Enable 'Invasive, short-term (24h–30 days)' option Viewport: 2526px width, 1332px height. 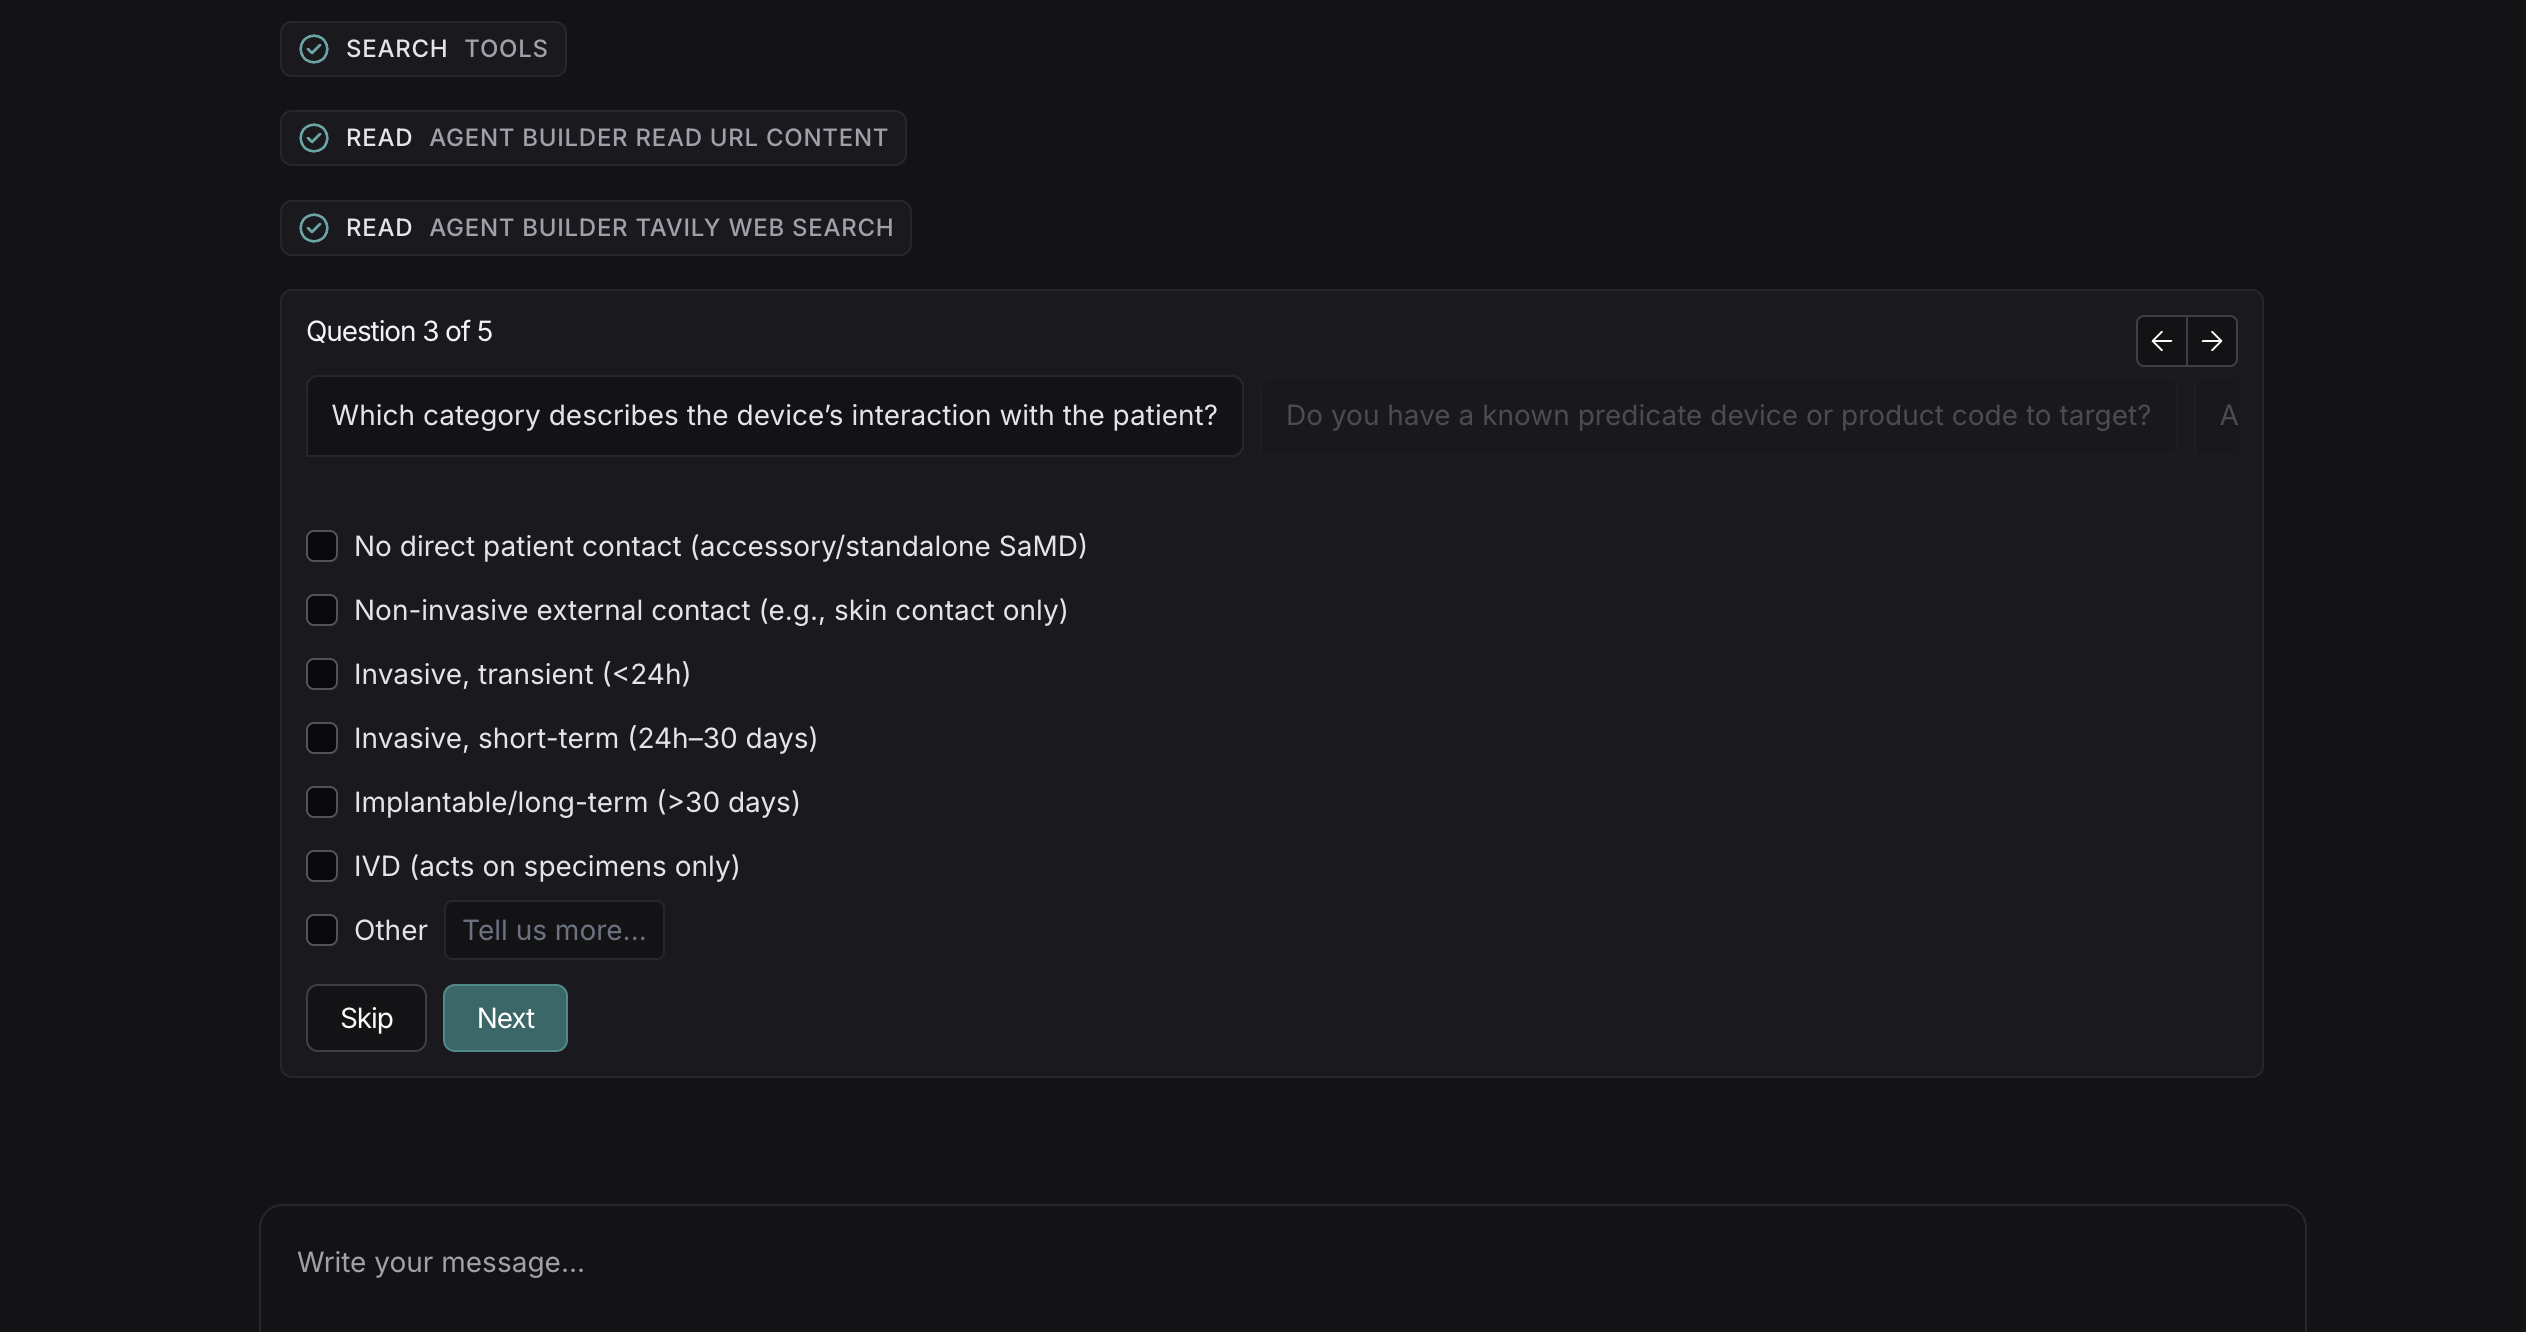coord(322,738)
